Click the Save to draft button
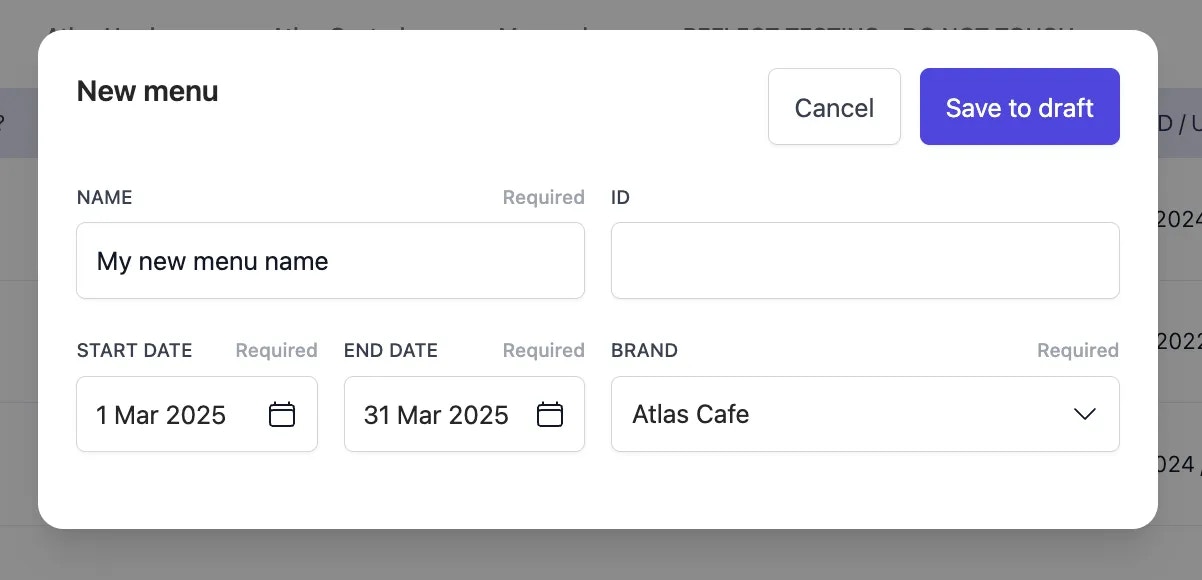1202x580 pixels. point(1019,107)
